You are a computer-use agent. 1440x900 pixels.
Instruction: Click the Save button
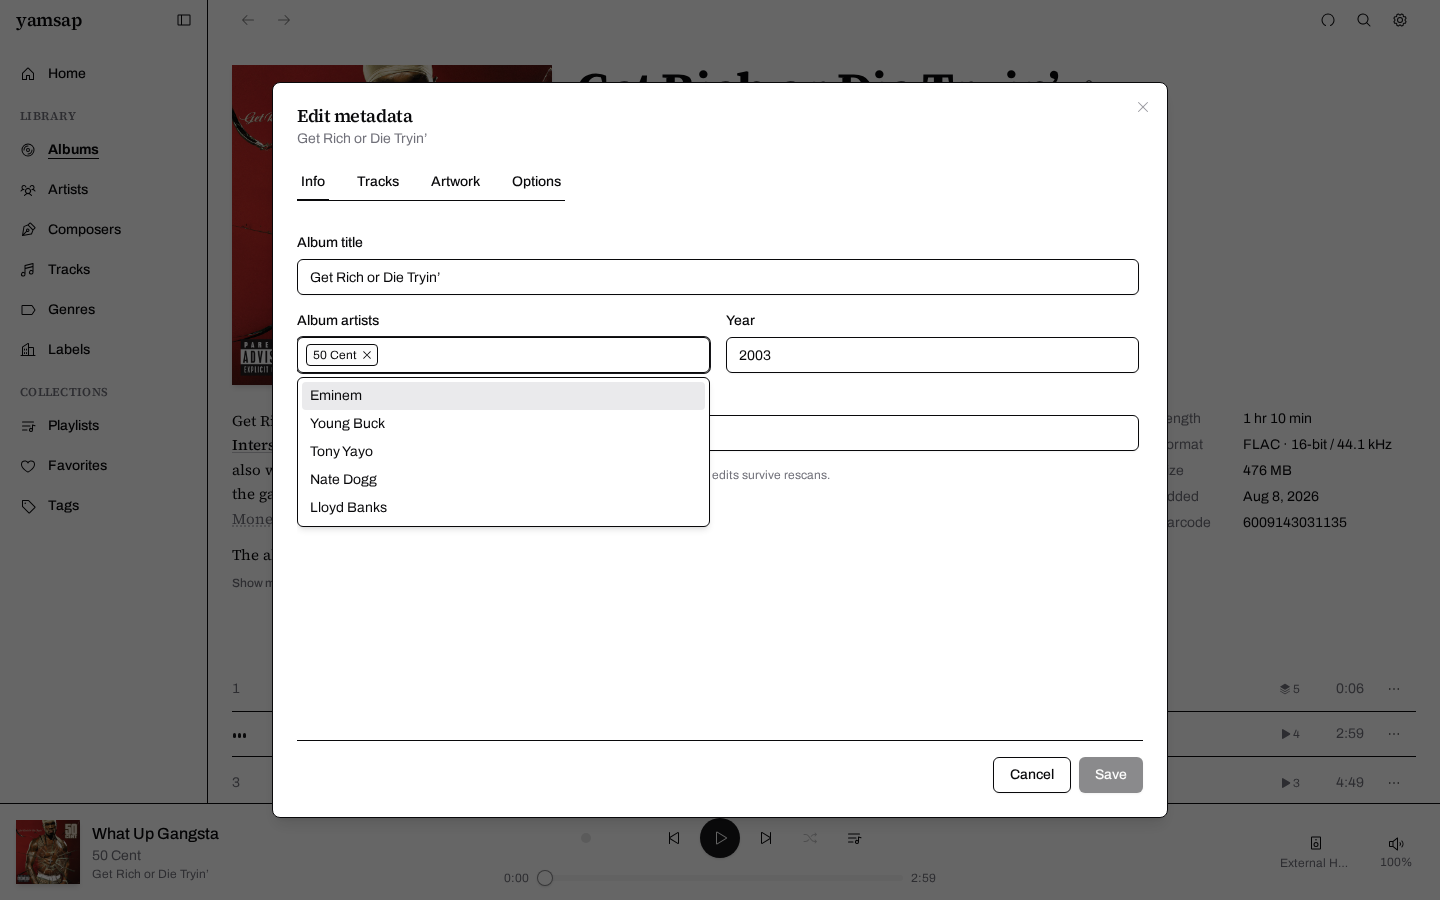pos(1111,775)
